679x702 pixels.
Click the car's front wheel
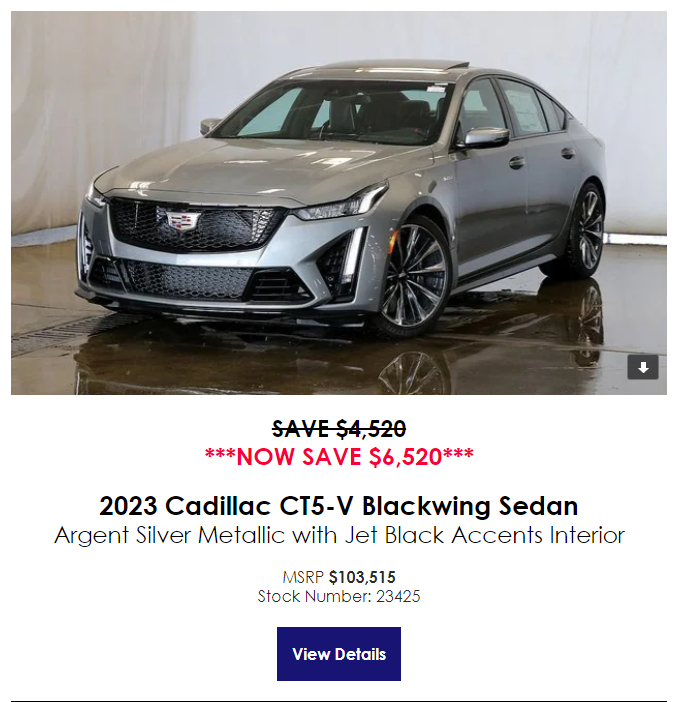413,276
